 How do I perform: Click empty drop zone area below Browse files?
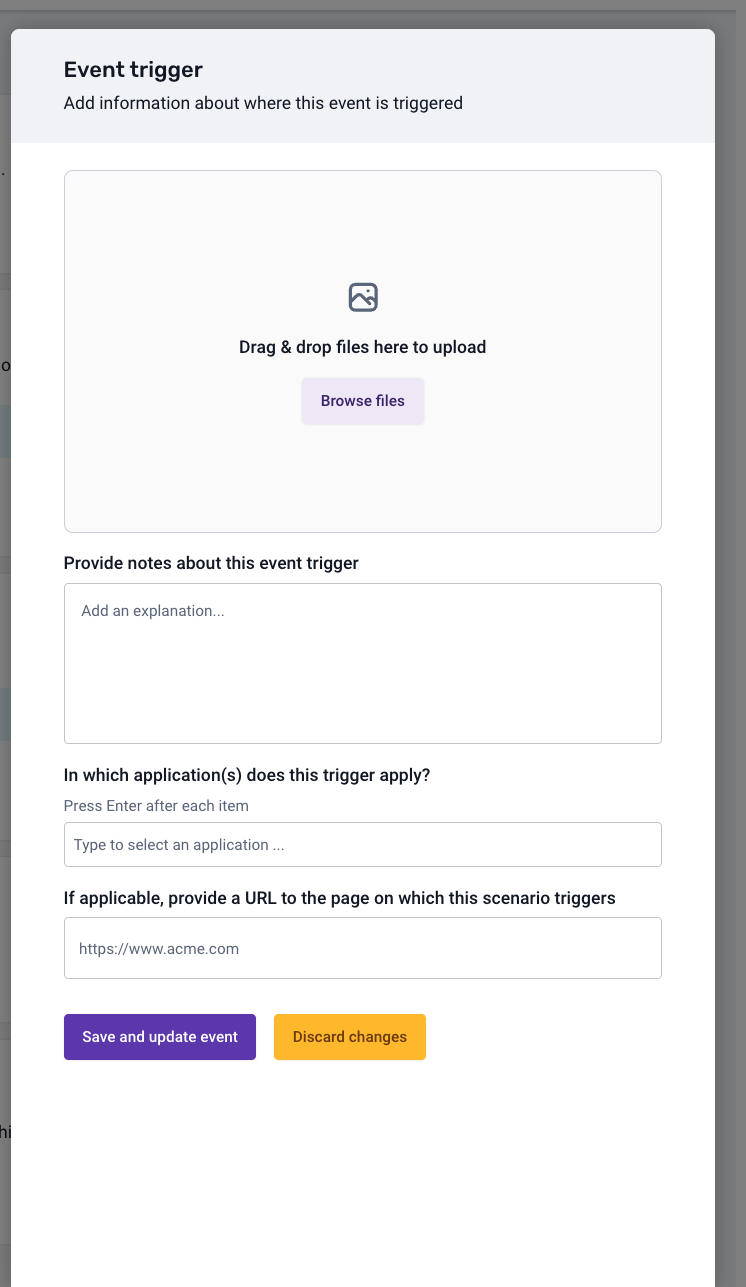tap(362, 480)
